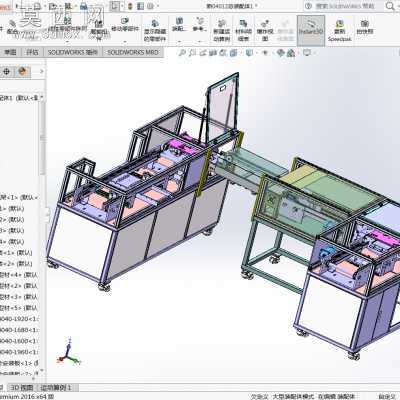Viewport: 400px width, 400px height.
Task: Click the orientation triad in viewport
Action: coord(69,352)
